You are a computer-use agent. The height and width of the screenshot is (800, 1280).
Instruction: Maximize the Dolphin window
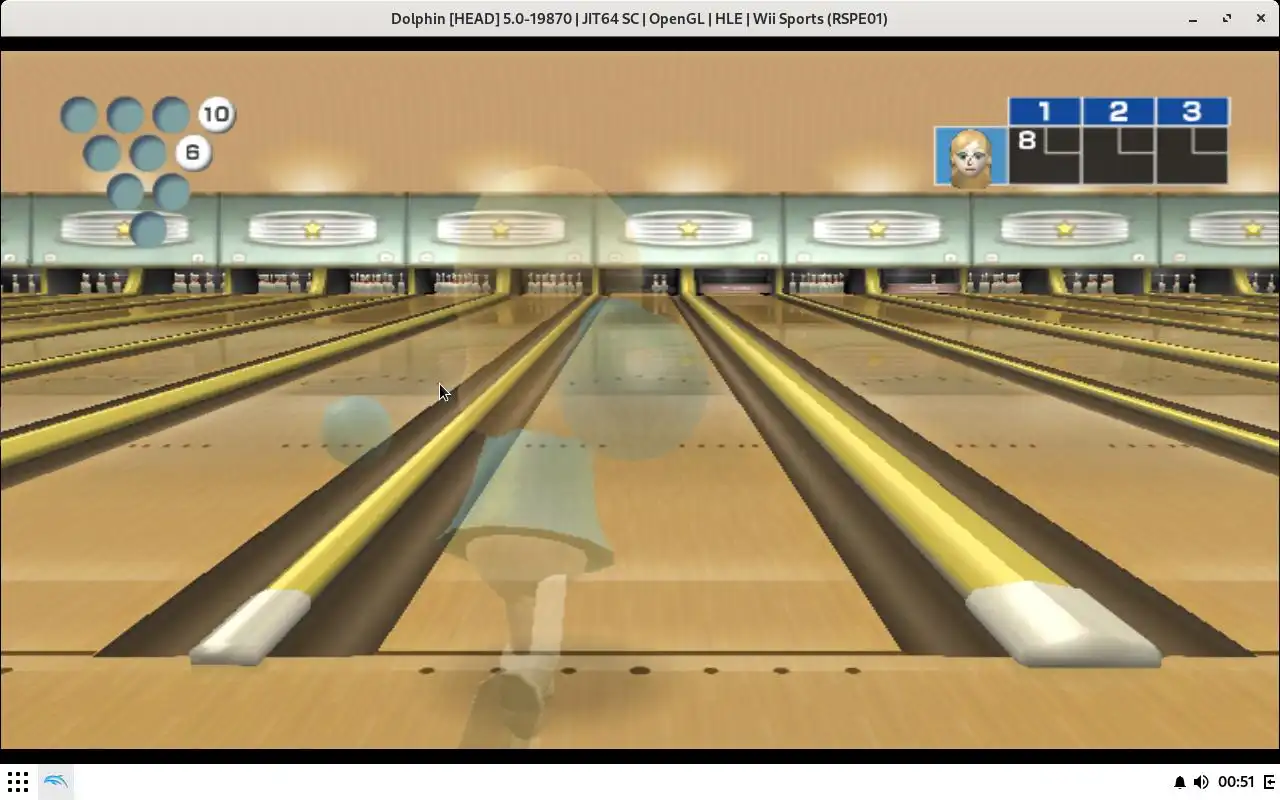[1227, 18]
